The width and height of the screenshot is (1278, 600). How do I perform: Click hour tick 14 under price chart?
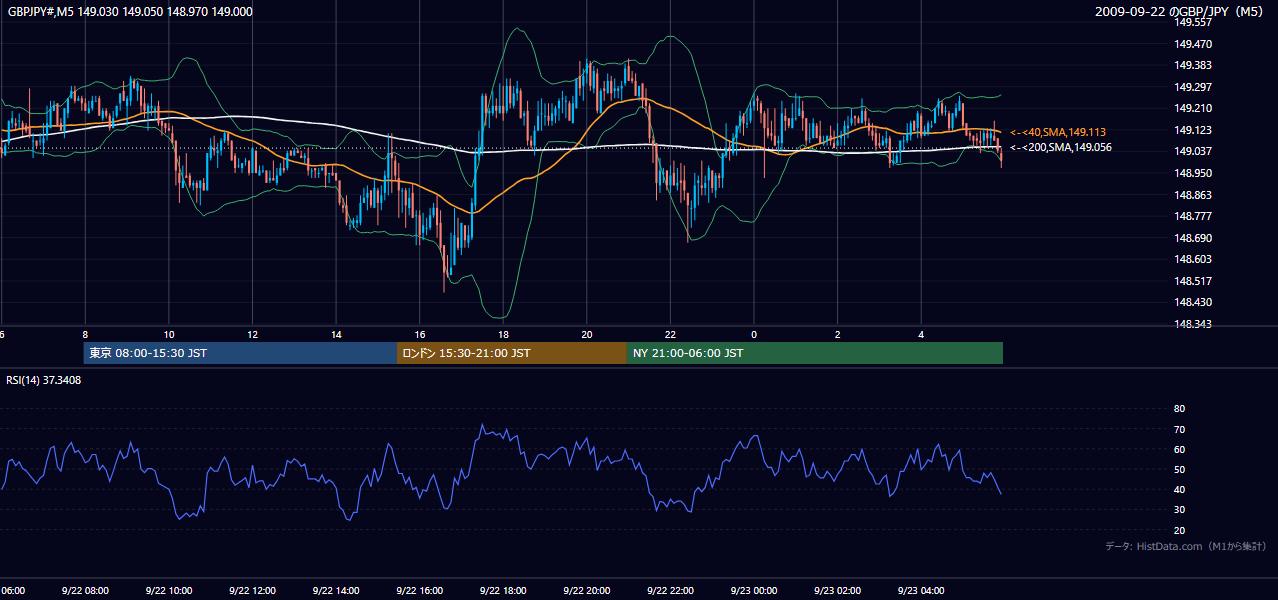[336, 335]
